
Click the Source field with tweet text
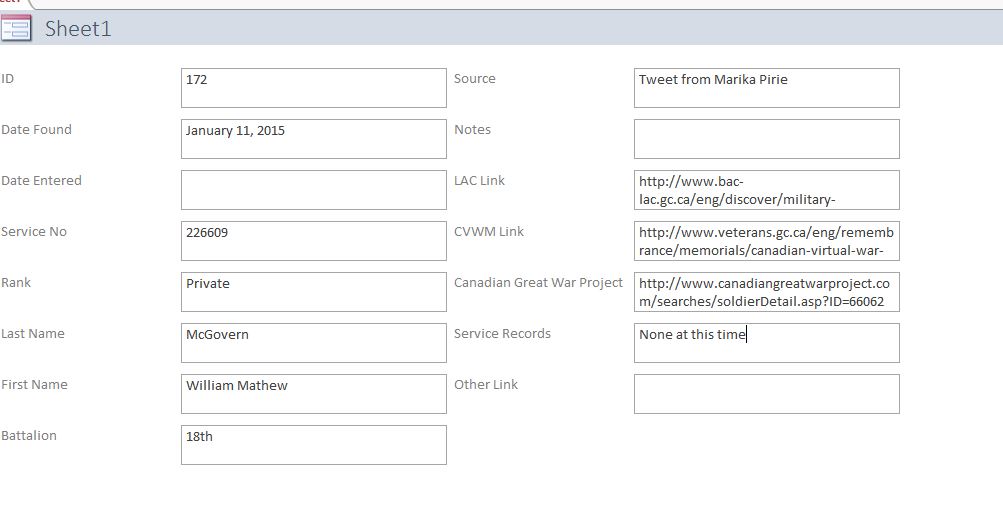(766, 88)
